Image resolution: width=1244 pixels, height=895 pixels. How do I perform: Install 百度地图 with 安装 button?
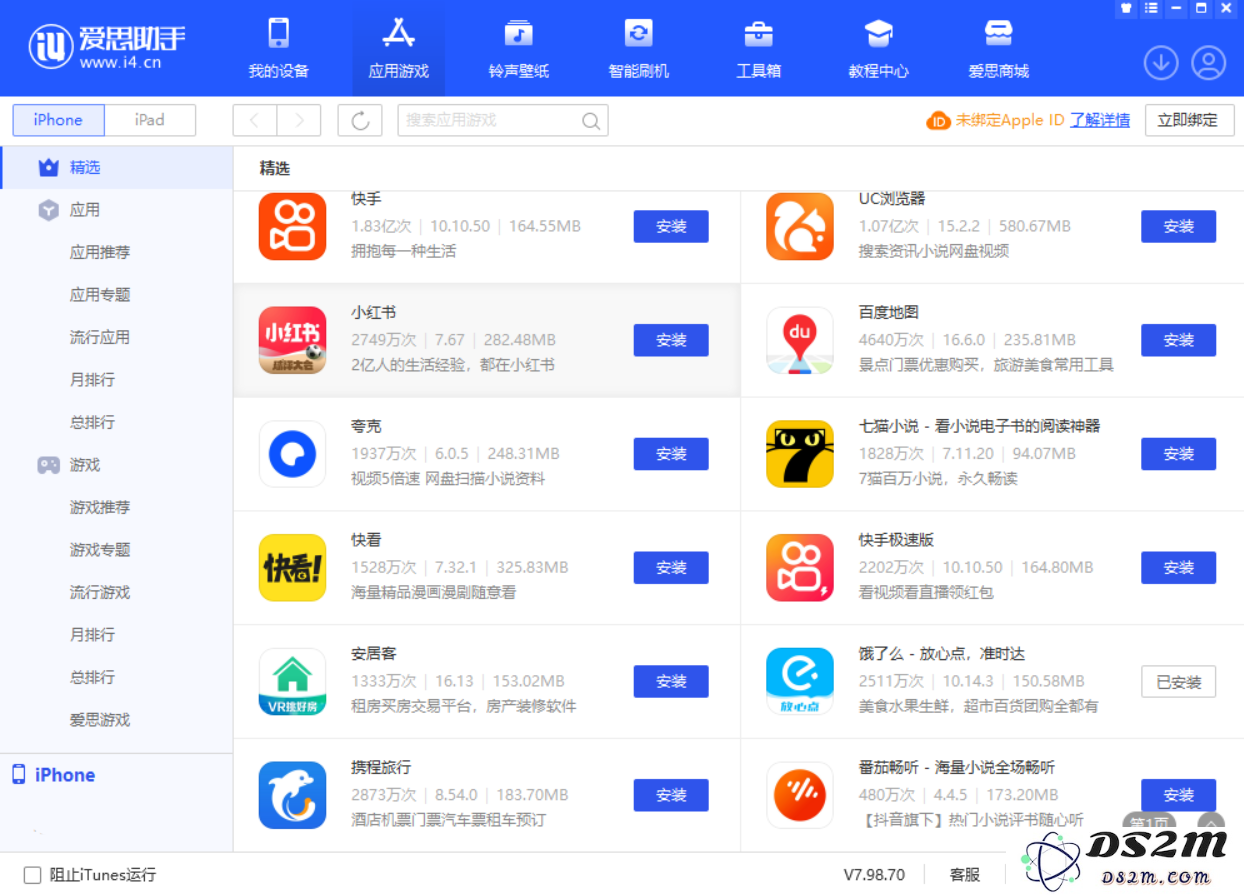tap(1179, 340)
